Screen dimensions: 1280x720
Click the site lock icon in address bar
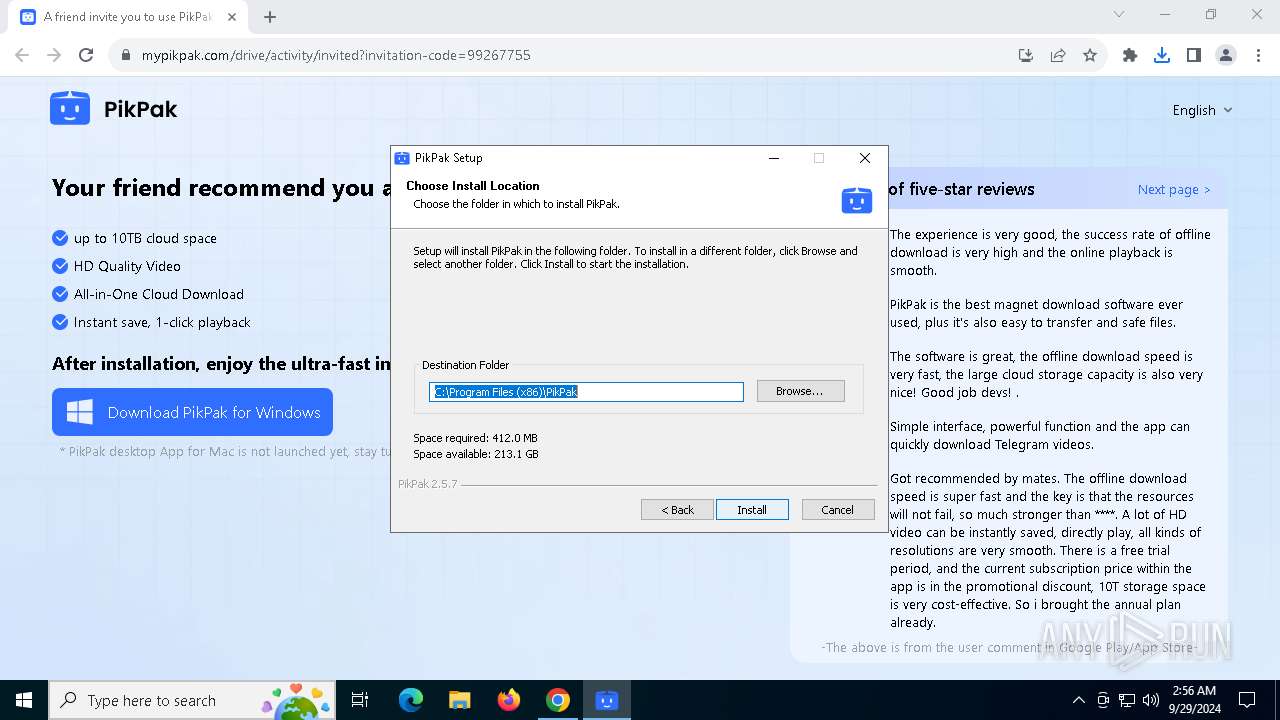(x=125, y=55)
